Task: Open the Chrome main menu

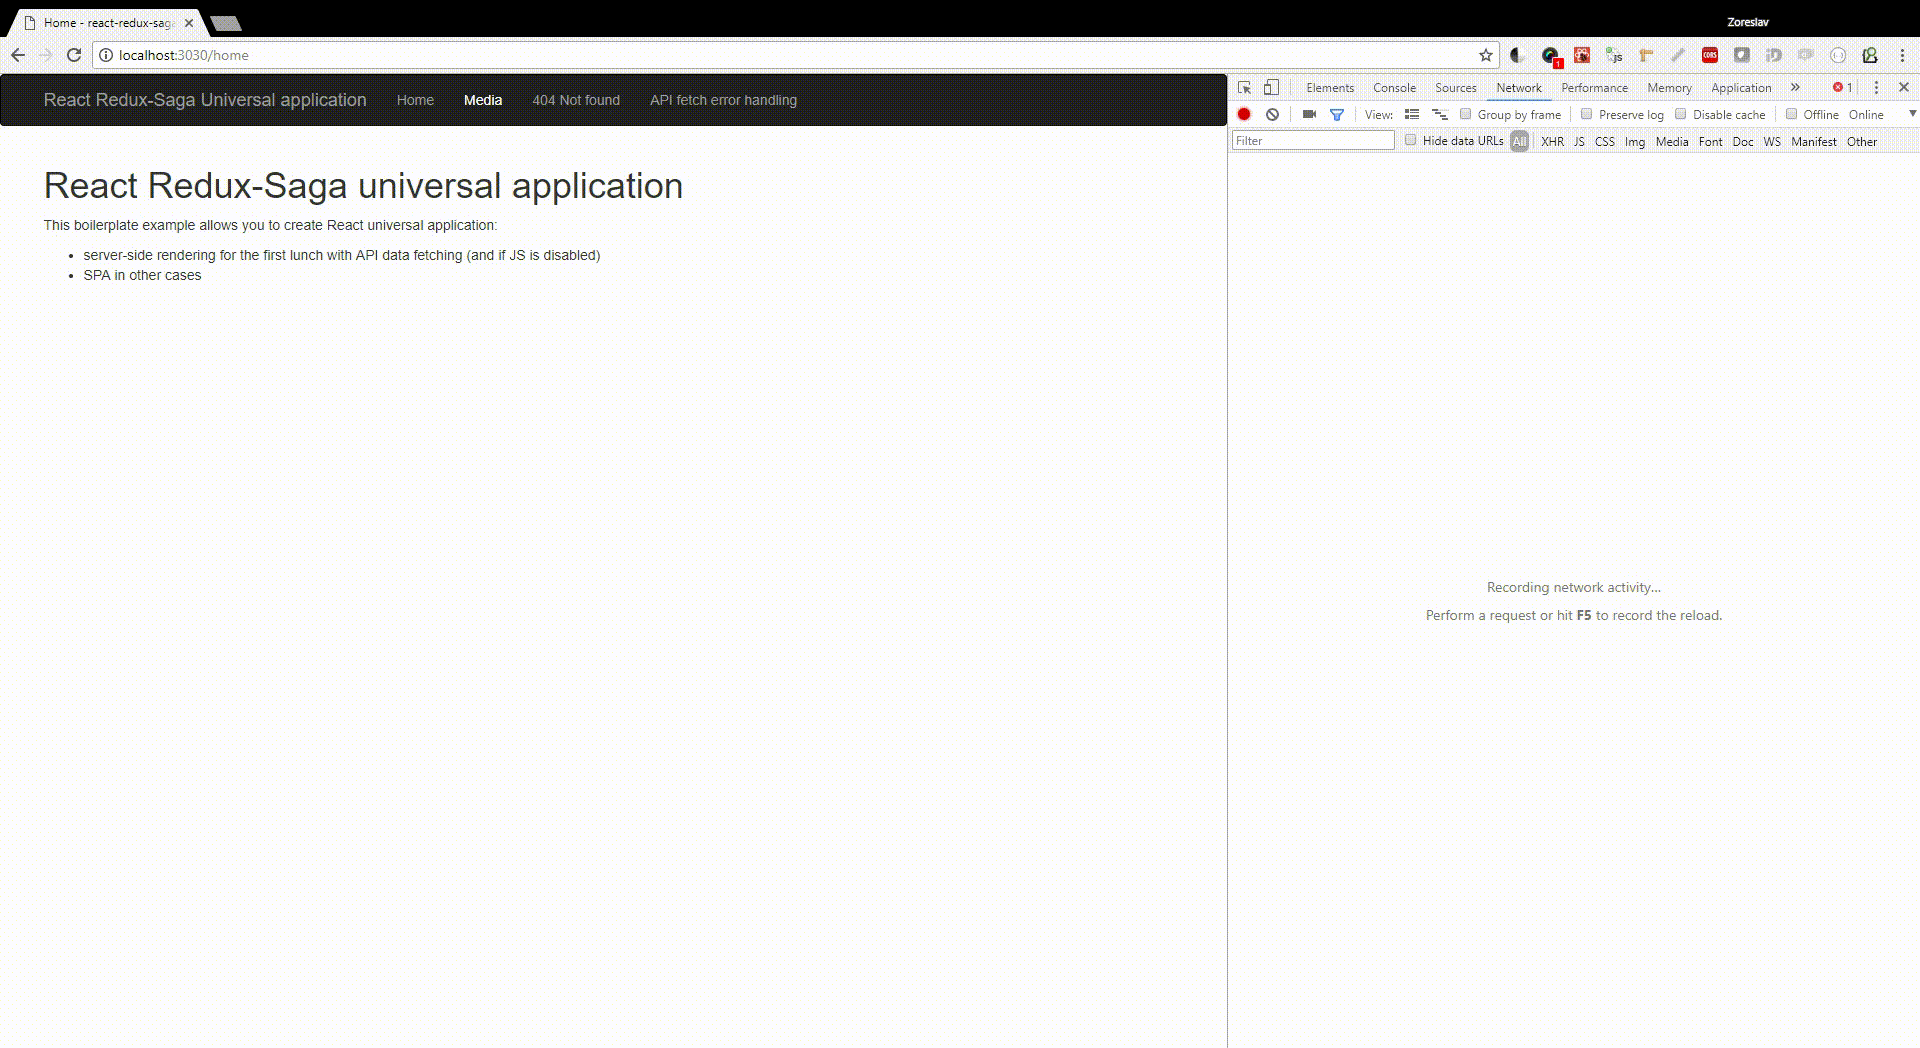Action: coord(1903,55)
